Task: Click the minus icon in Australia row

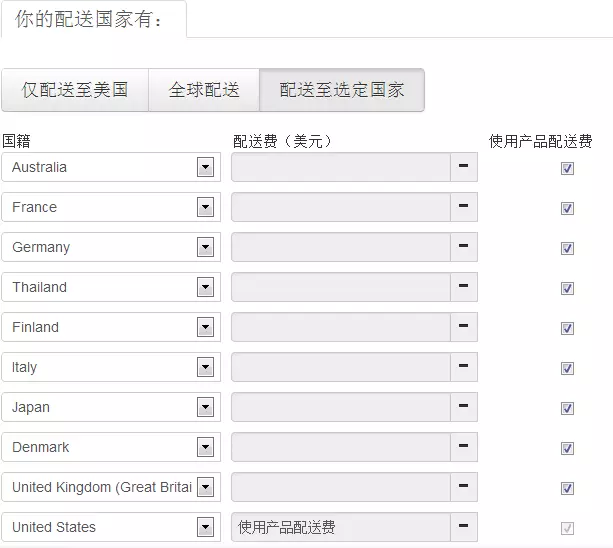Action: [x=464, y=167]
